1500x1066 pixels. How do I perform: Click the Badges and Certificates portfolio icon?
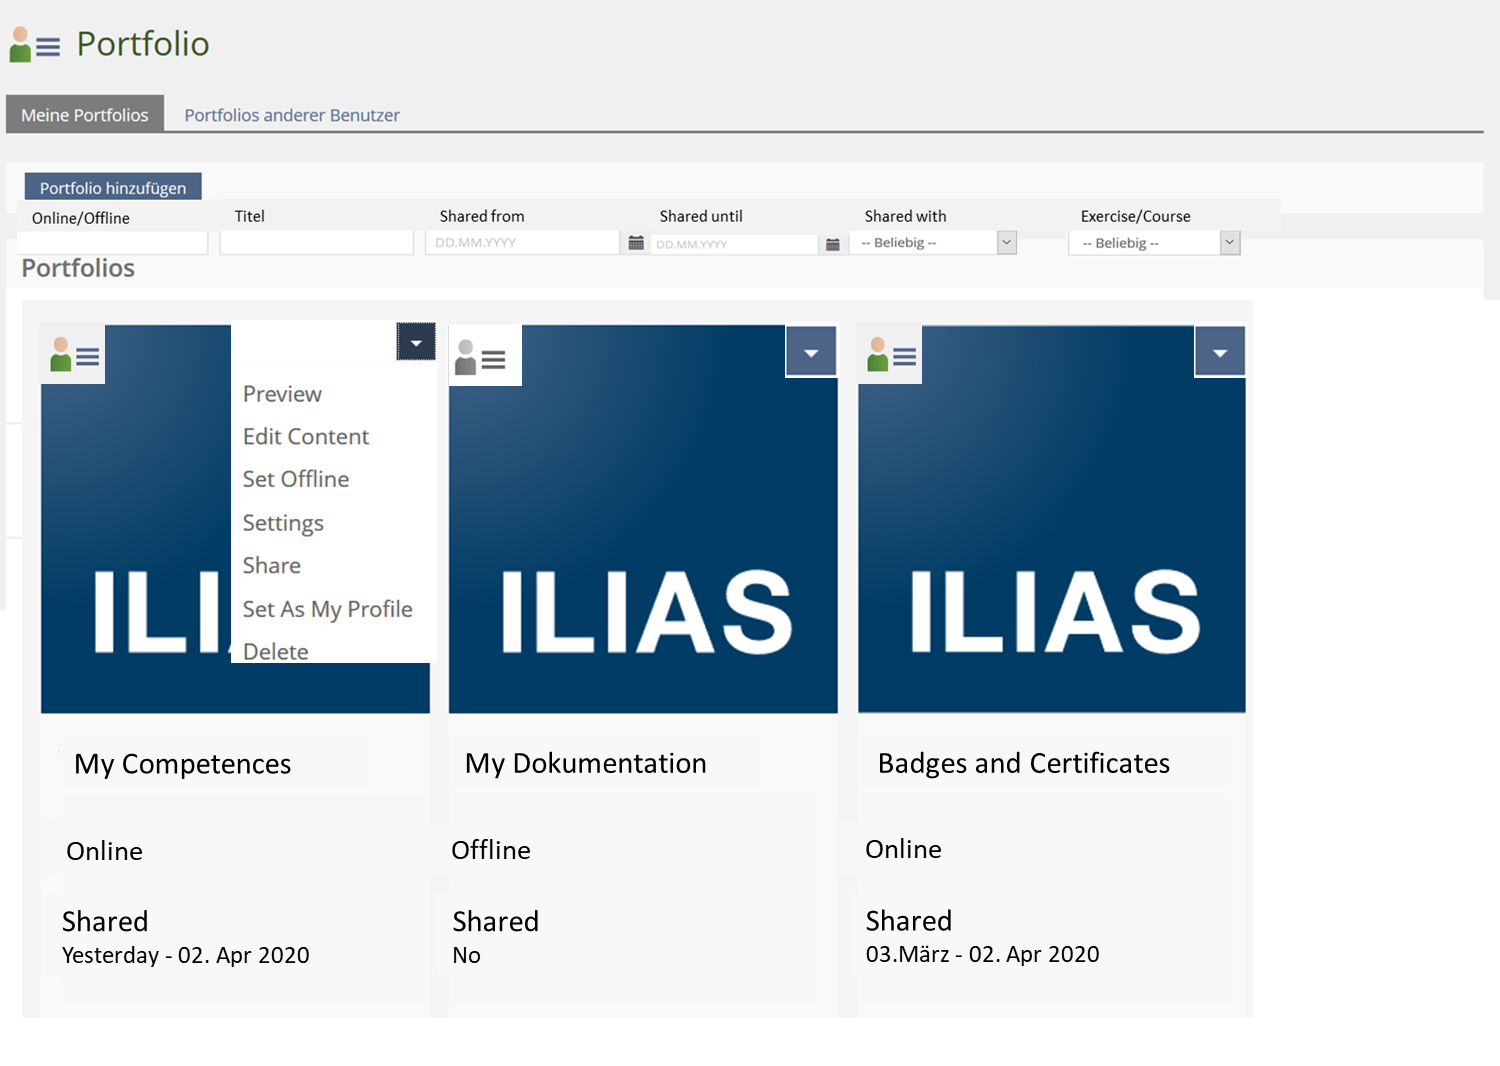point(891,355)
